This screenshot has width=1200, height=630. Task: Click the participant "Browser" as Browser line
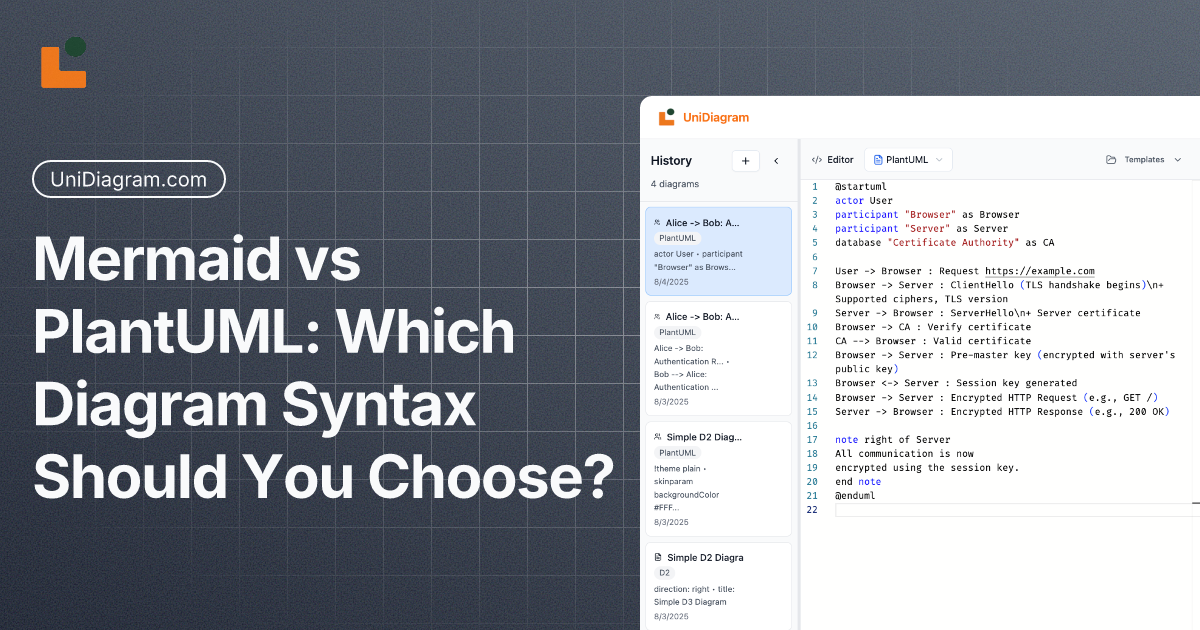point(927,215)
